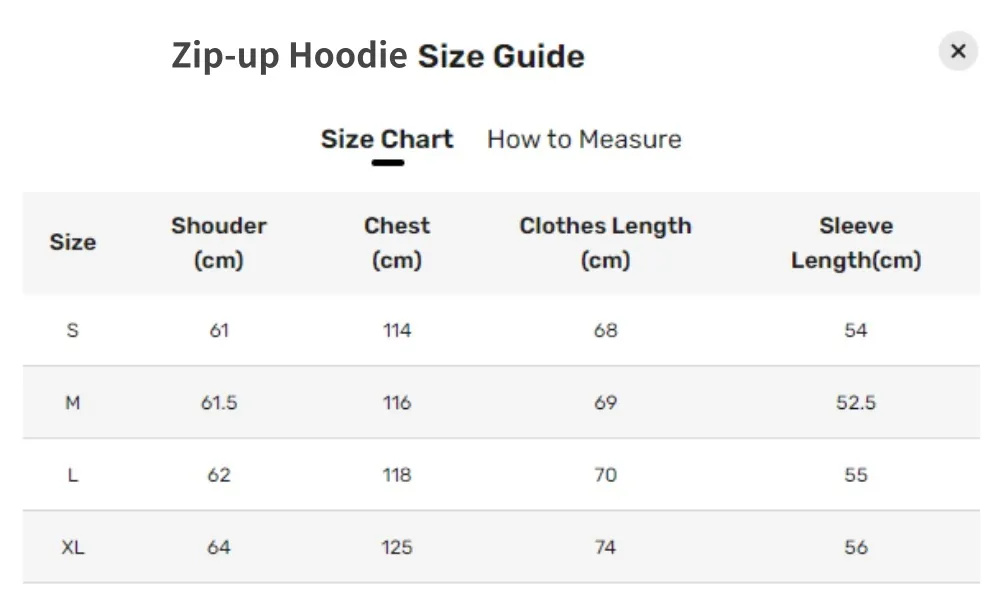Image resolution: width=993 pixels, height=600 pixels.
Task: Click the 56 sleeve length for XL
Action: coord(856,547)
